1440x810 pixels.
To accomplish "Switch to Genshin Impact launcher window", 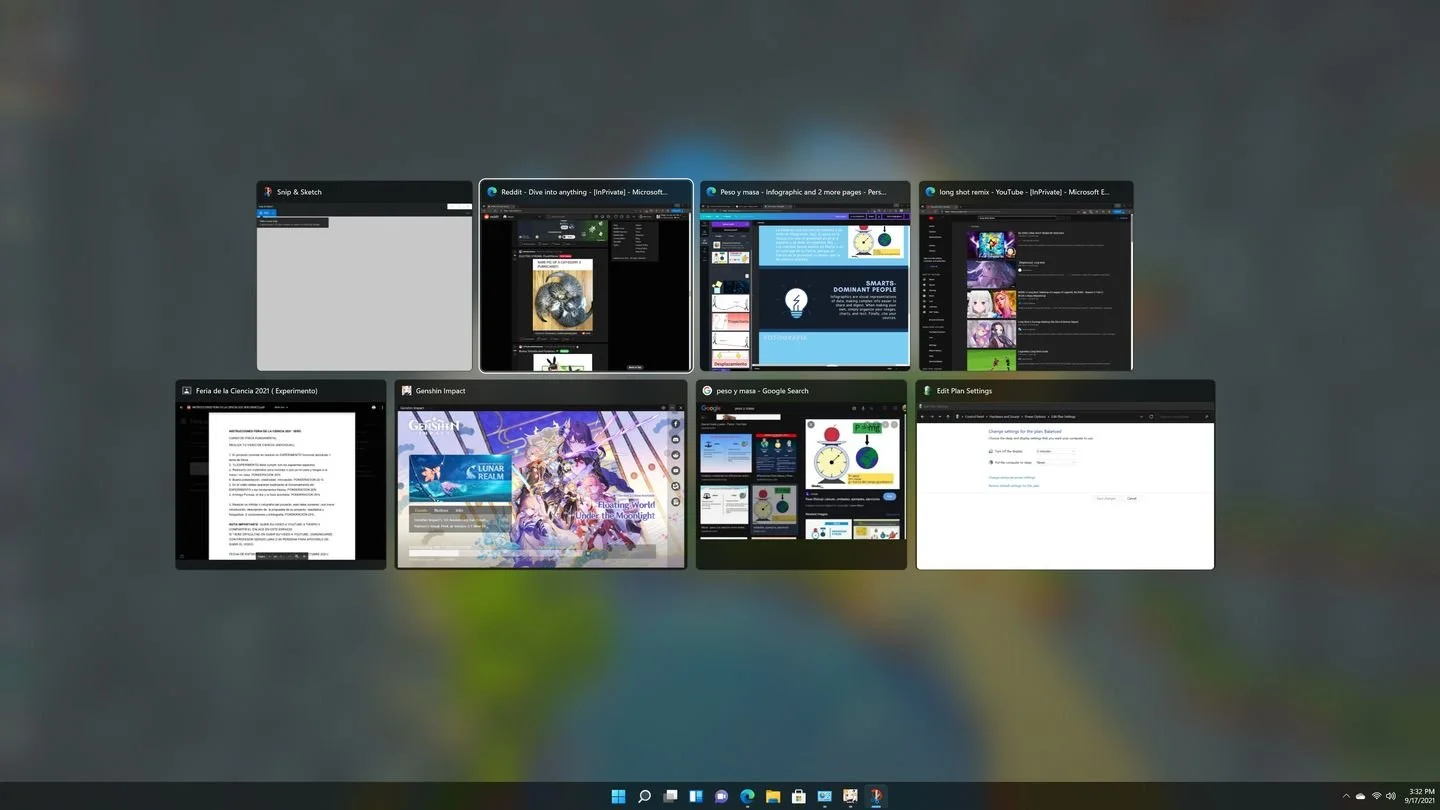I will [541, 475].
